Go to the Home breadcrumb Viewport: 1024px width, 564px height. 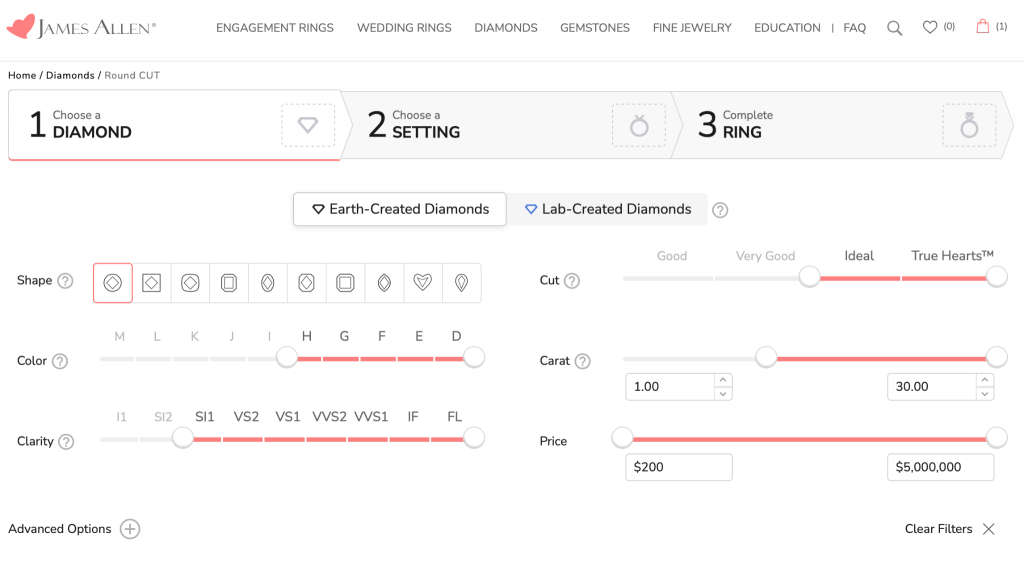coord(22,75)
